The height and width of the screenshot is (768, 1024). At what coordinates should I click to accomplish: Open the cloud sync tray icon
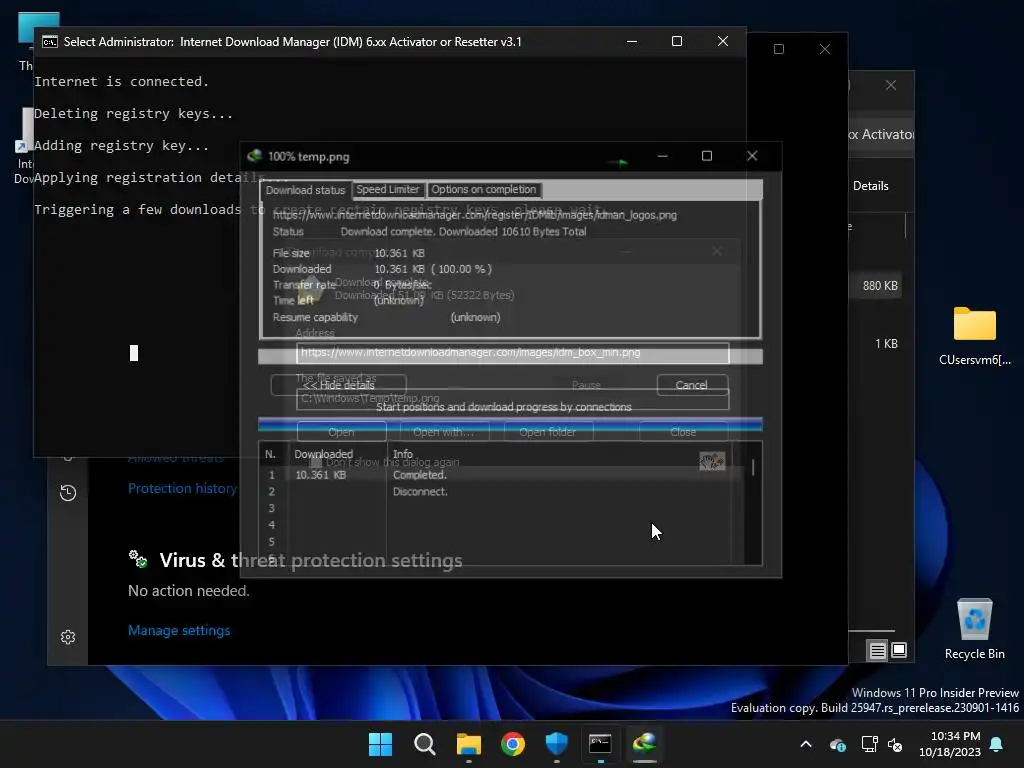pyautogui.click(x=837, y=744)
